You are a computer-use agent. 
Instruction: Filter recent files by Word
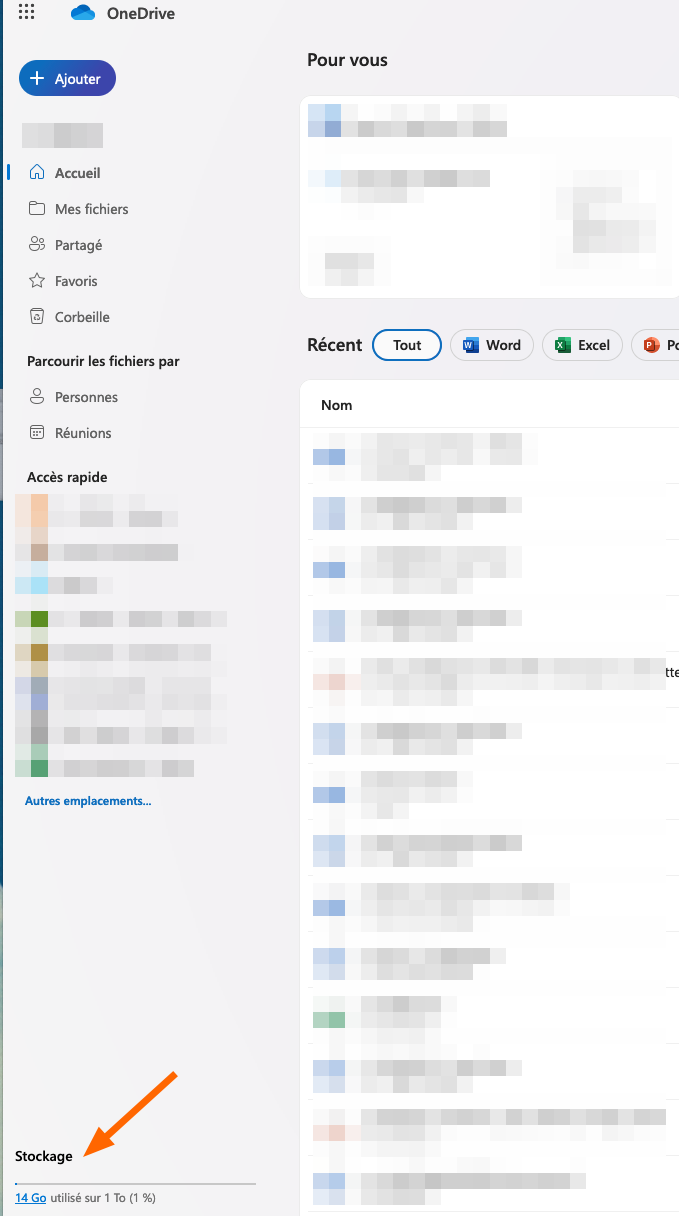[x=492, y=345]
